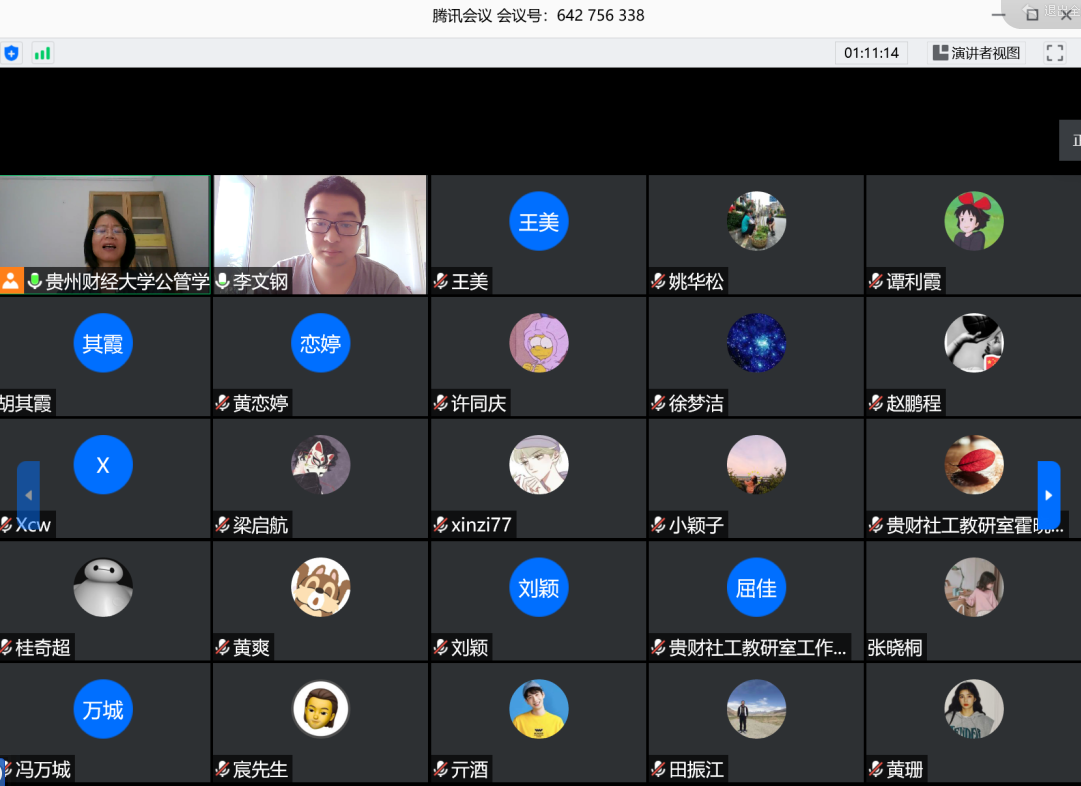Image resolution: width=1081 pixels, height=786 pixels.
Task: Click 谭利霞's cartoon girl avatar
Action: coord(973,221)
